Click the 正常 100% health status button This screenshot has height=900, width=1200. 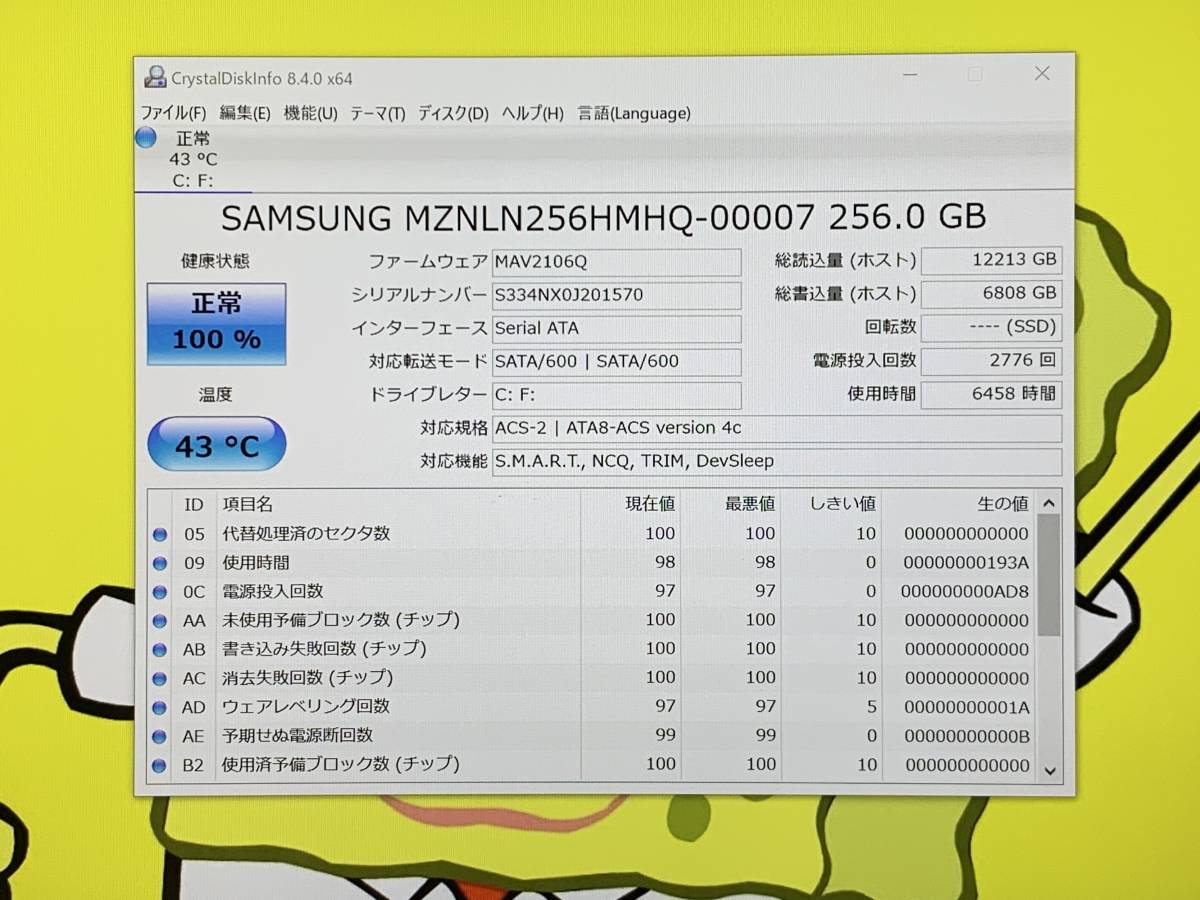[216, 323]
